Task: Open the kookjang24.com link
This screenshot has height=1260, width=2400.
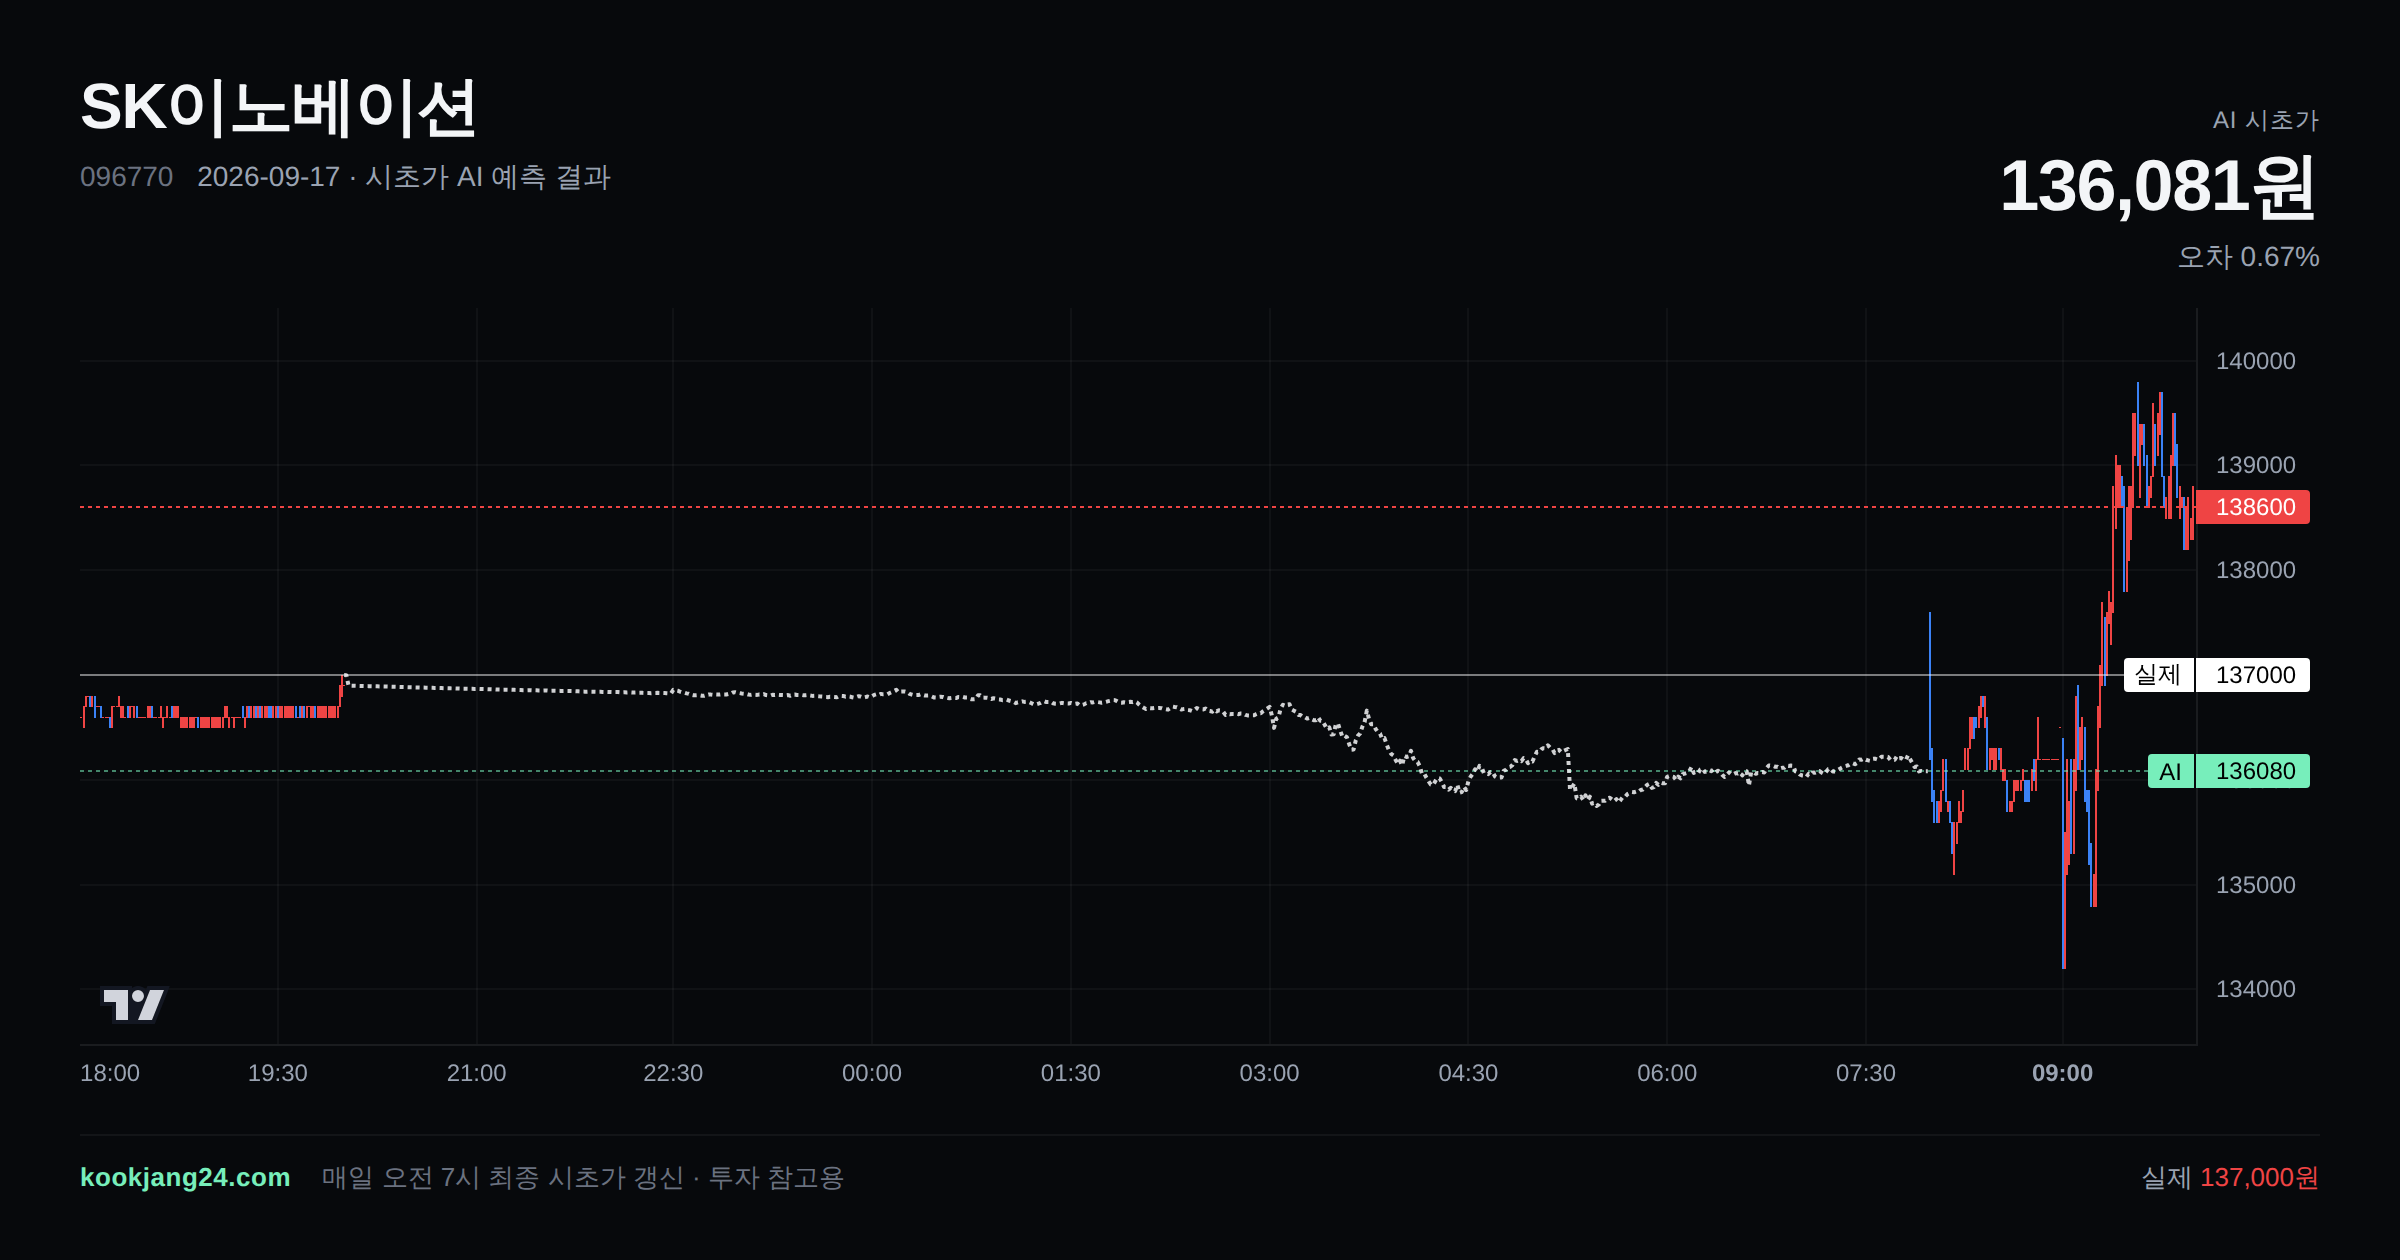Action: pyautogui.click(x=185, y=1177)
